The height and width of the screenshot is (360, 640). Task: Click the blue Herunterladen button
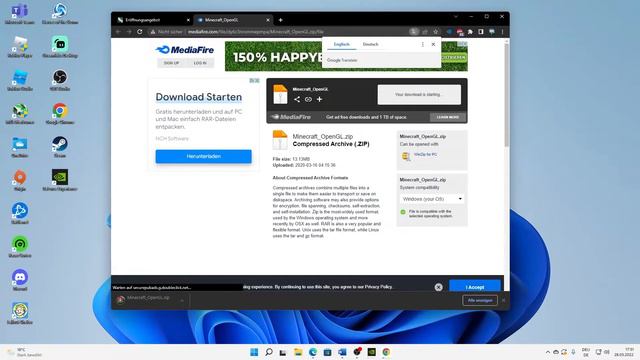pos(203,156)
